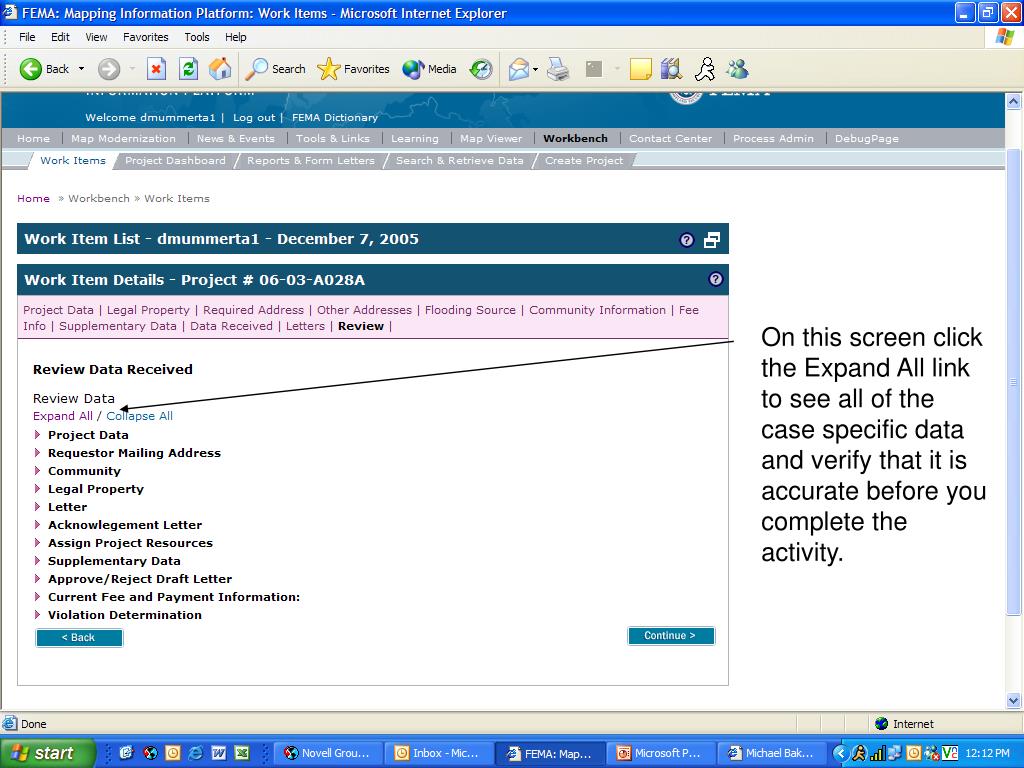The width and height of the screenshot is (1024, 768).
Task: Expand Current Fee and Payment Information
Action: tap(37, 596)
